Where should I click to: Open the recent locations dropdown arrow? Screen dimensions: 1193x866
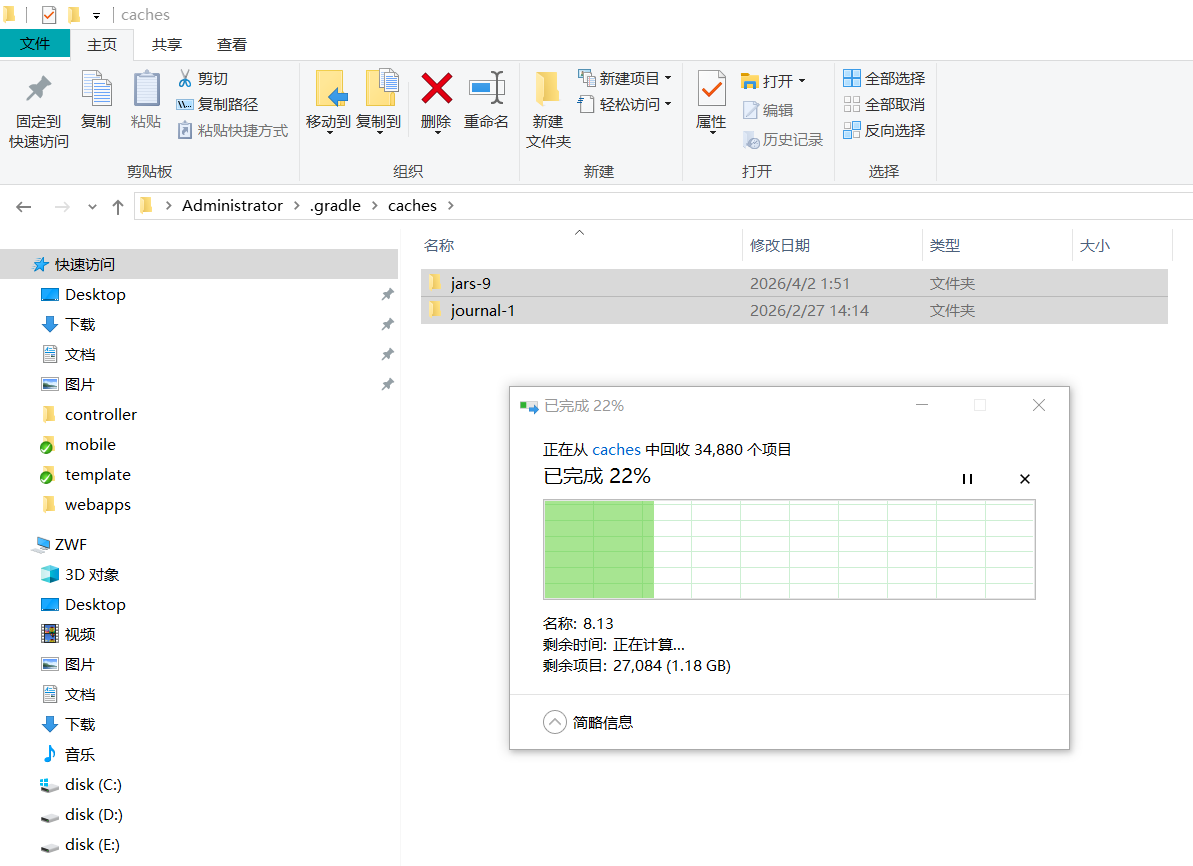tap(92, 206)
